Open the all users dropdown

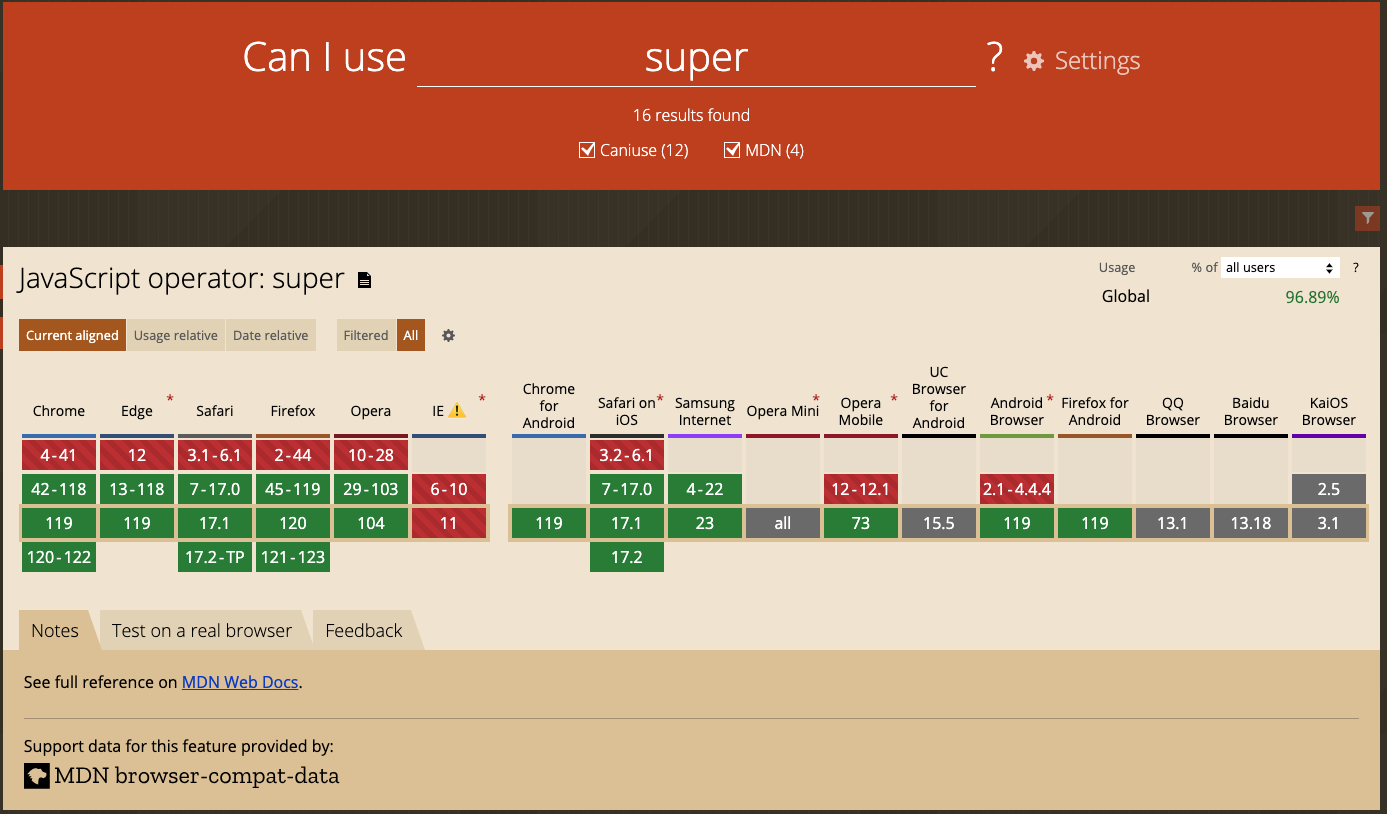pyautogui.click(x=1280, y=268)
